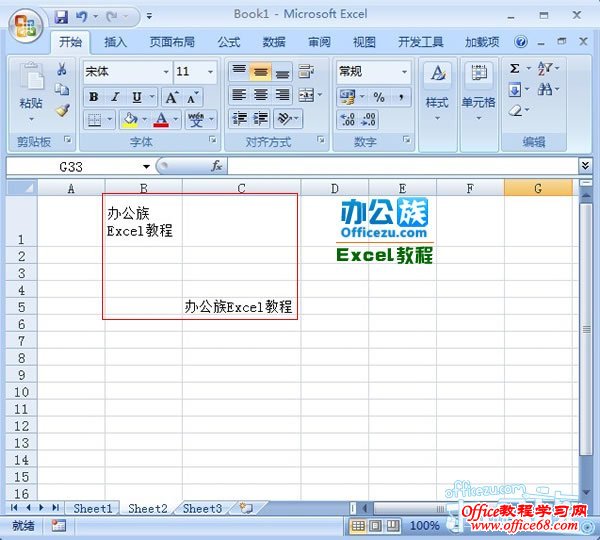The height and width of the screenshot is (540, 600).
Task: Increase indent in alignment group
Action: [260, 119]
